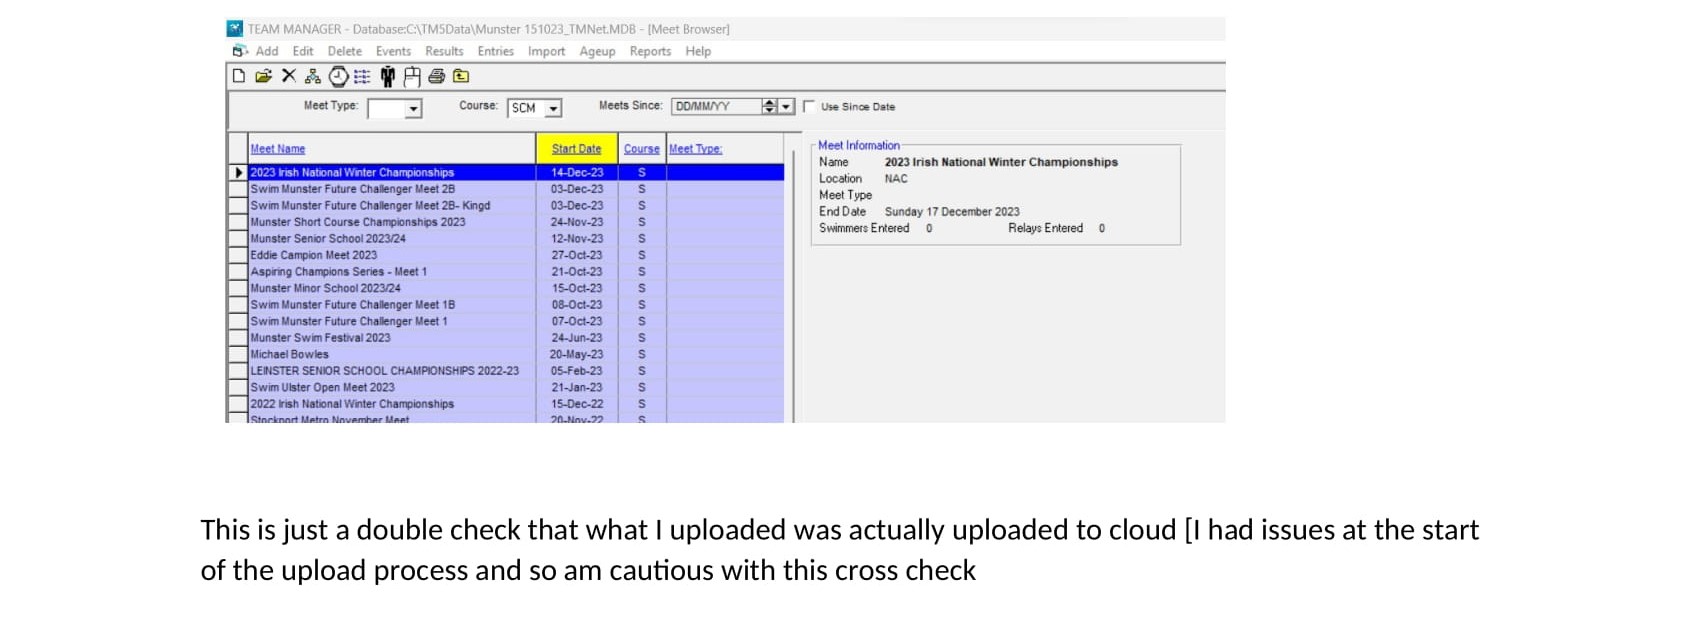This screenshot has width=1700, height=618.
Task: Click the hierarchy tree toolbar icon
Action: coord(313,76)
